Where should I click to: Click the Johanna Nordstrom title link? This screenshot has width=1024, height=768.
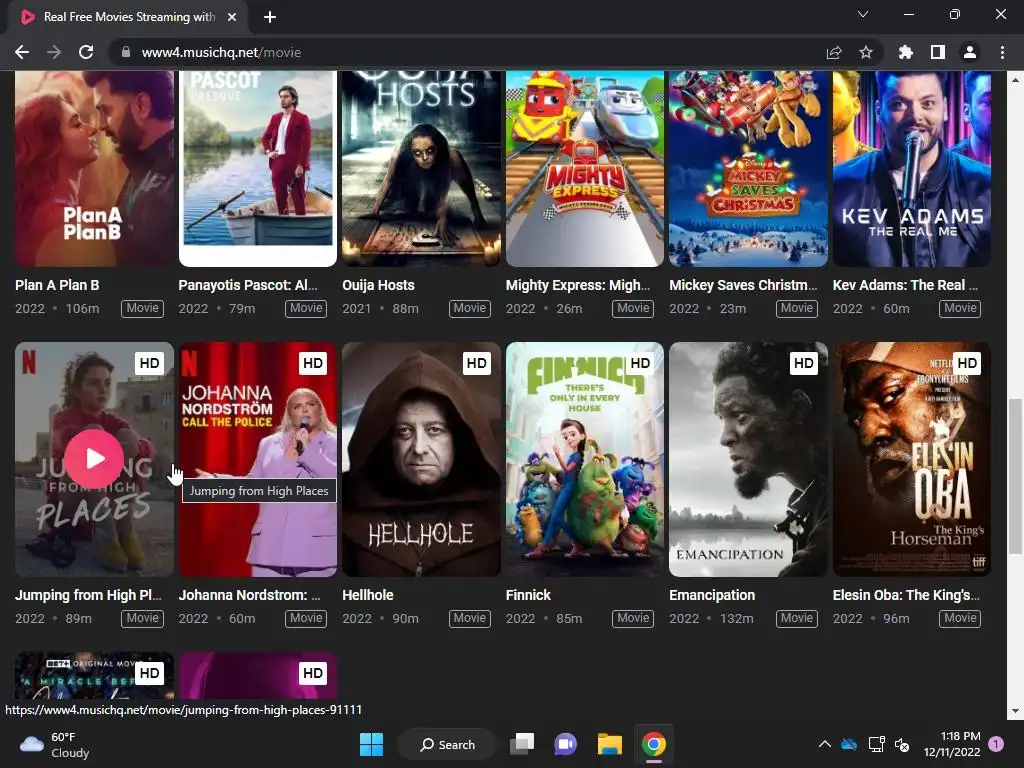click(x=249, y=595)
